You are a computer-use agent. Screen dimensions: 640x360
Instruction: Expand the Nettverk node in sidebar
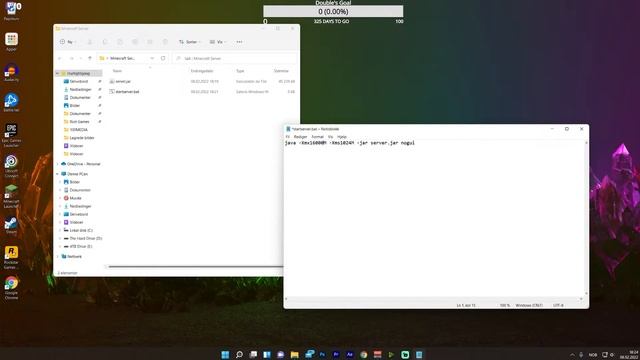click(x=57, y=257)
